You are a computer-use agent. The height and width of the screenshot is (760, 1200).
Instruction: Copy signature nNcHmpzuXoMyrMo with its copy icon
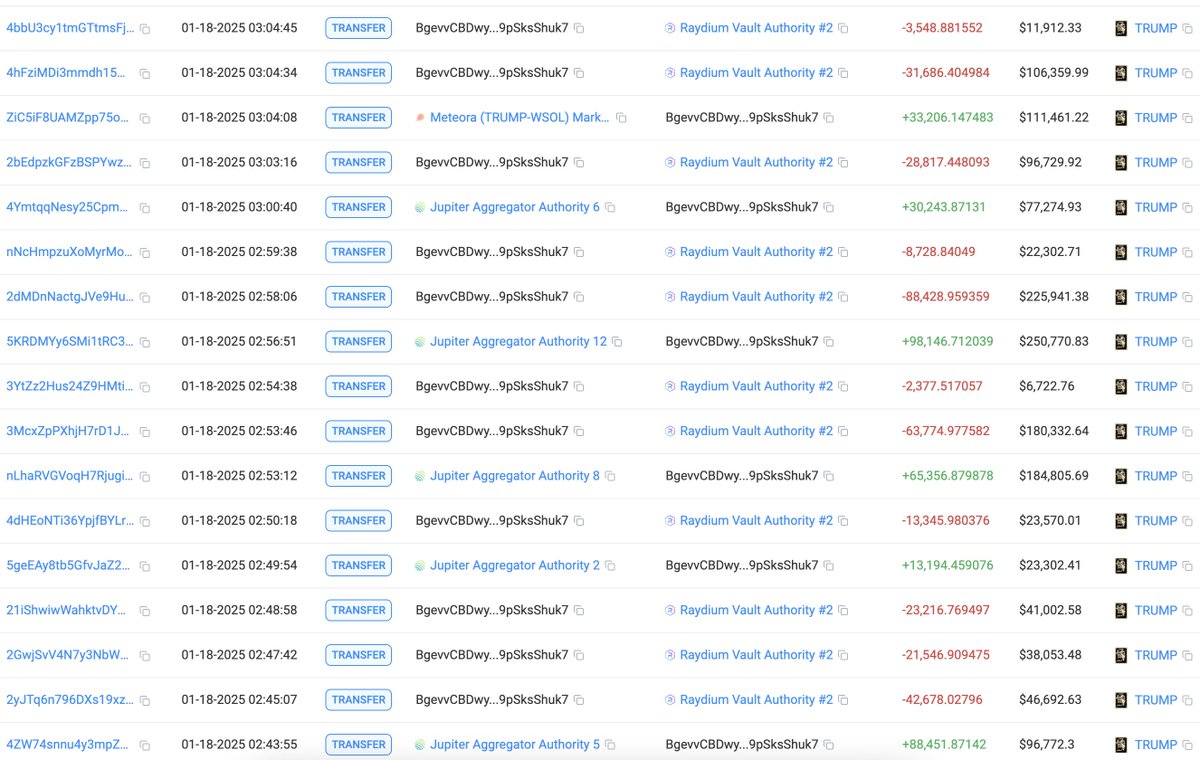145,253
